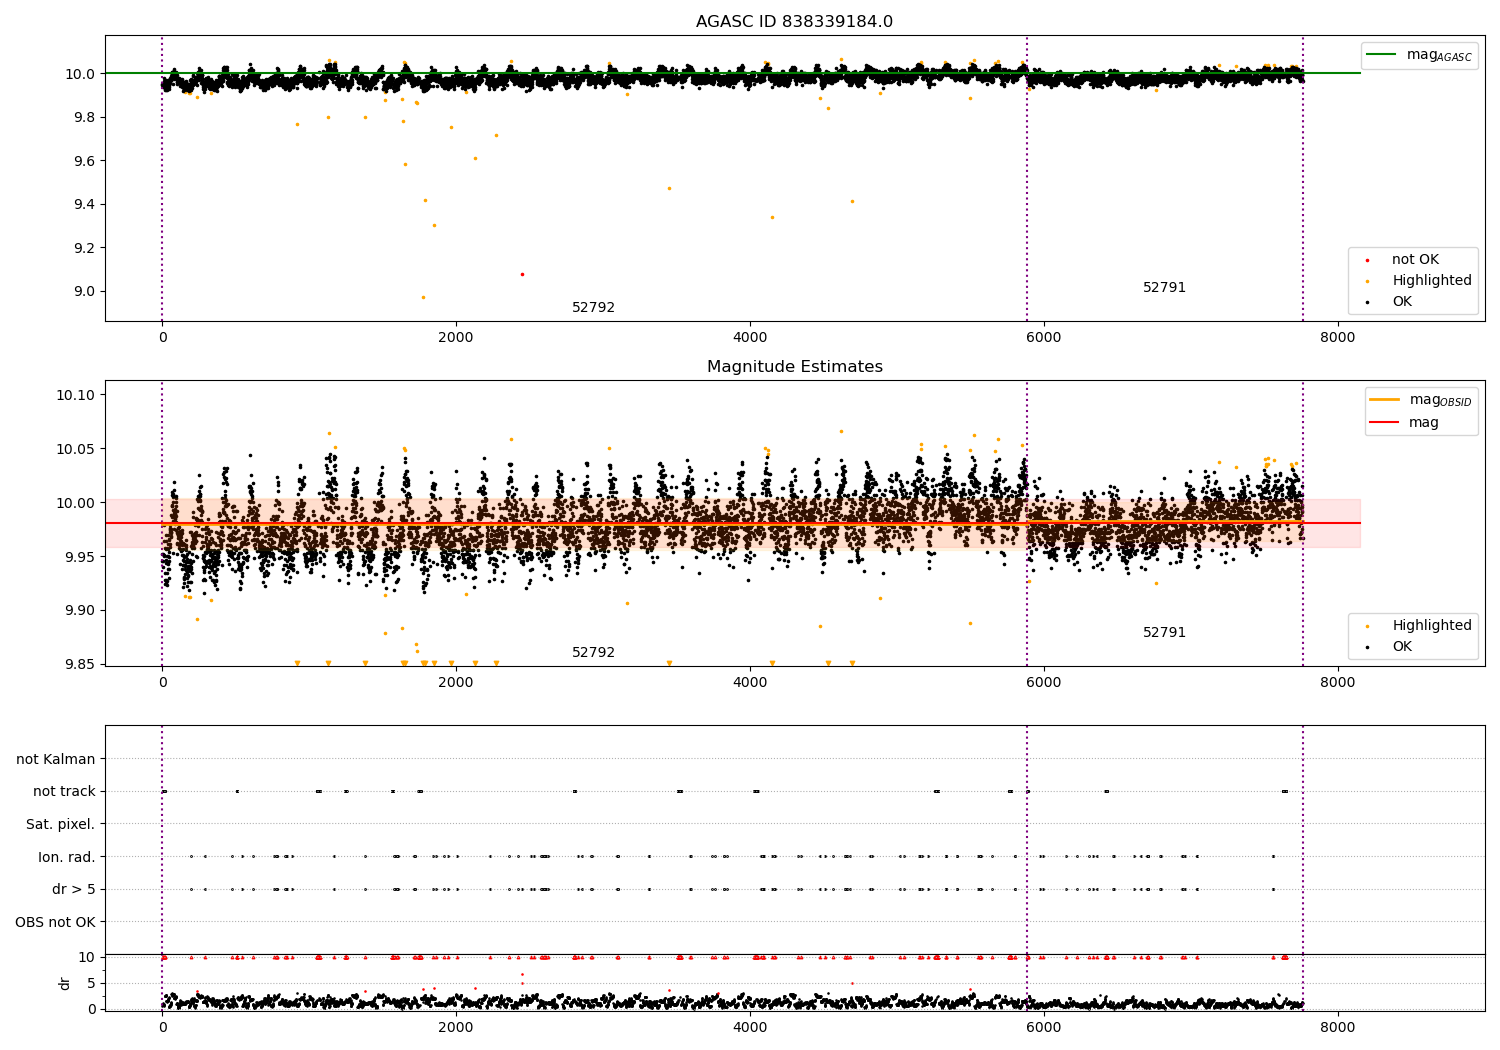Viewport: 1500px width, 1050px height.
Task: Click the rotated 'dr' axis label
Action: click(x=65, y=983)
